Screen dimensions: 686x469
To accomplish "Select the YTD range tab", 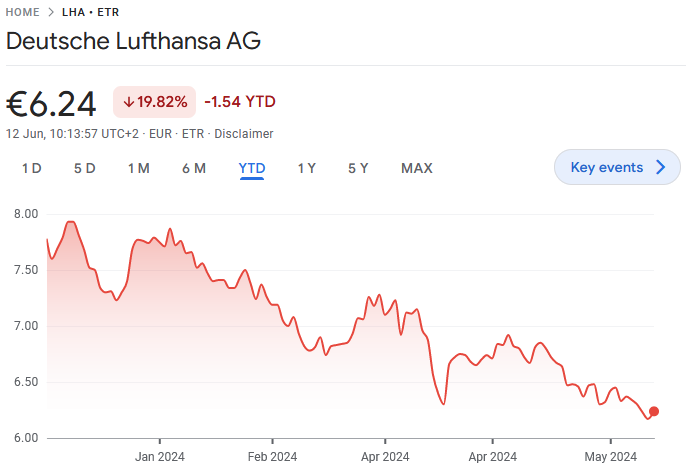I will [252, 168].
